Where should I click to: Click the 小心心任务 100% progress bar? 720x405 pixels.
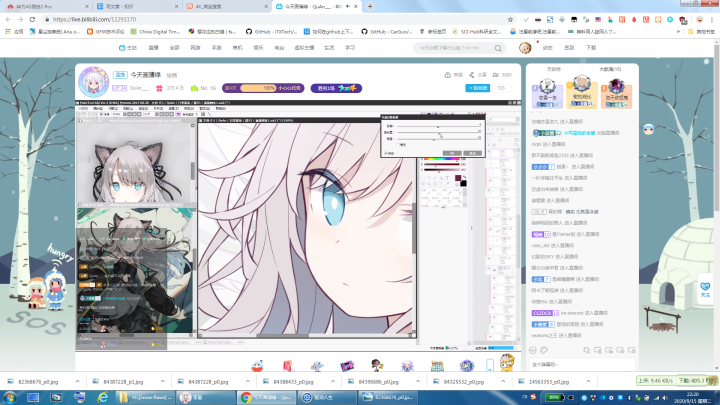point(263,88)
